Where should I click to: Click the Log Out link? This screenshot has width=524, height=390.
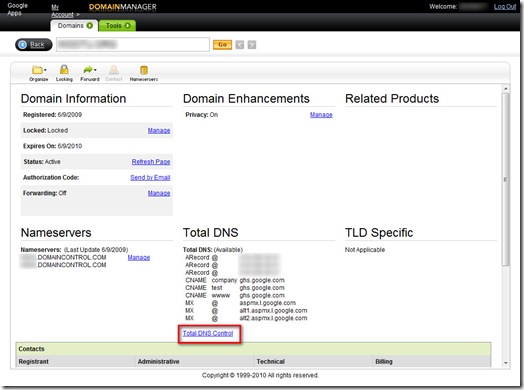tap(505, 6)
